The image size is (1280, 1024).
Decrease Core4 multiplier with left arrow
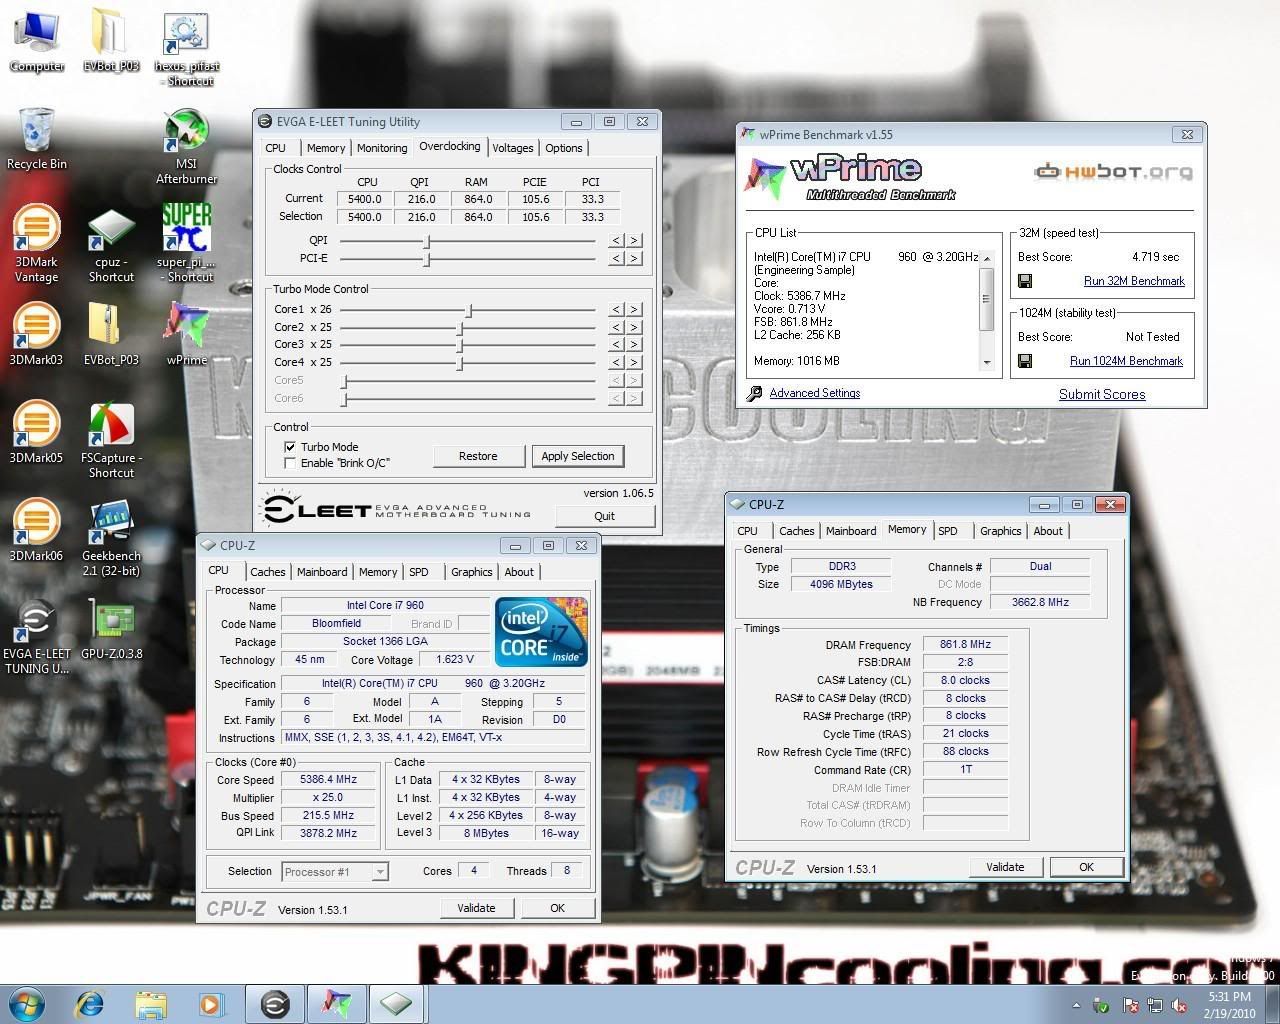[616, 363]
